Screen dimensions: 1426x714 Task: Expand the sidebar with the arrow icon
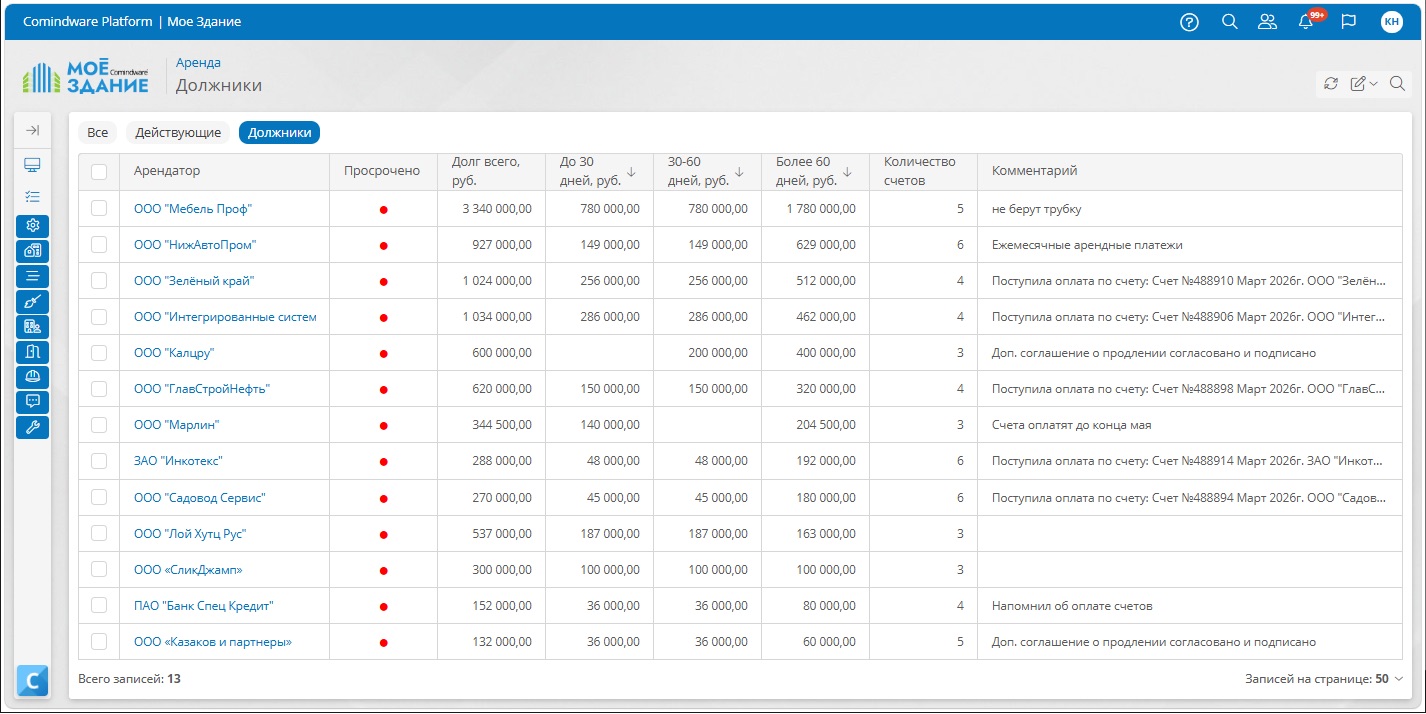coord(33,130)
